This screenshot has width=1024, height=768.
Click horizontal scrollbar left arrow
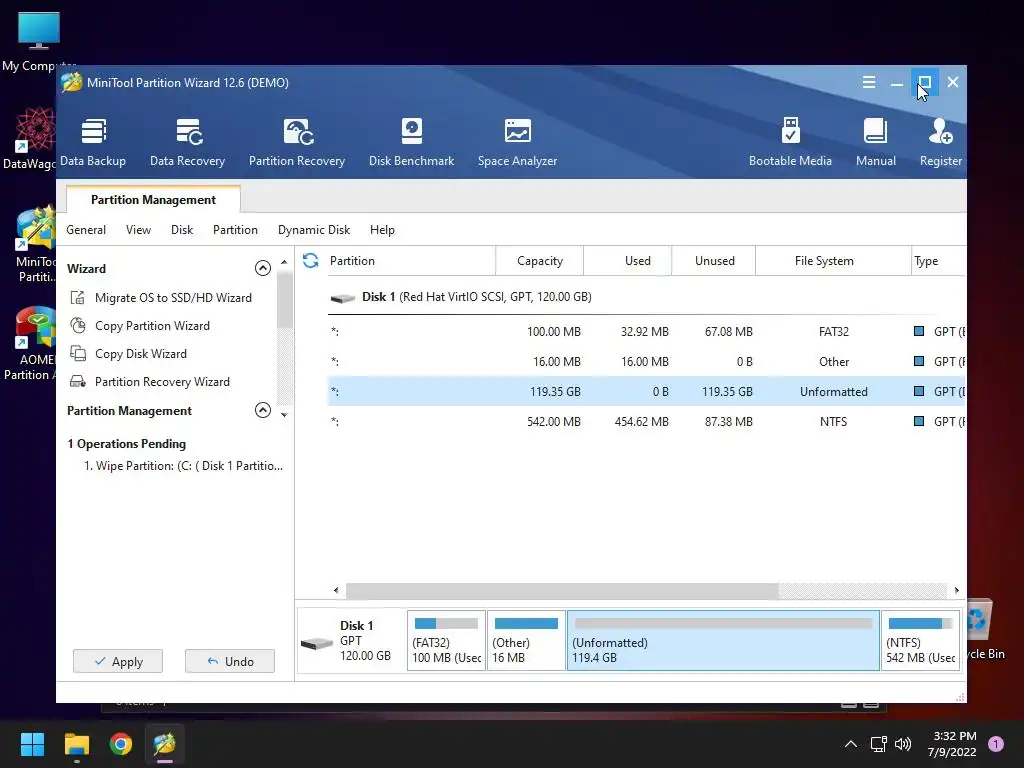coord(336,590)
